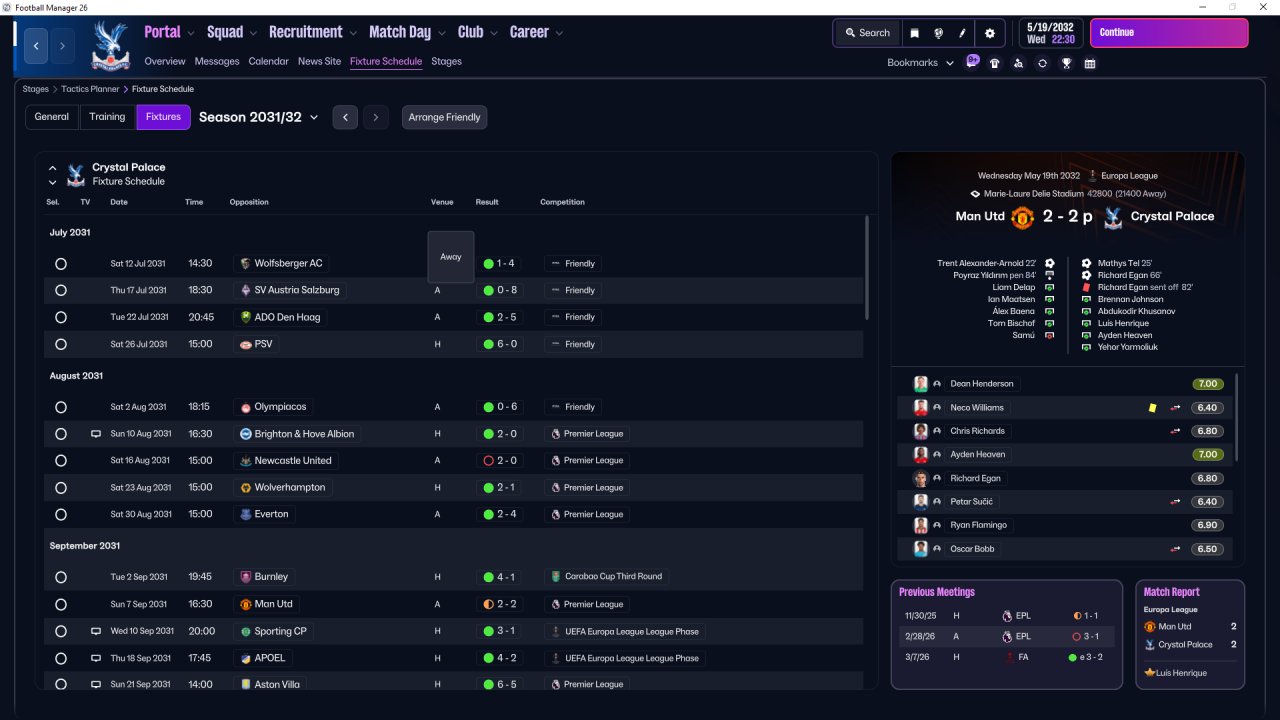The image size is (1280, 720).
Task: Select the Wolfsberger AC fixture radio button
Action: pos(61,264)
